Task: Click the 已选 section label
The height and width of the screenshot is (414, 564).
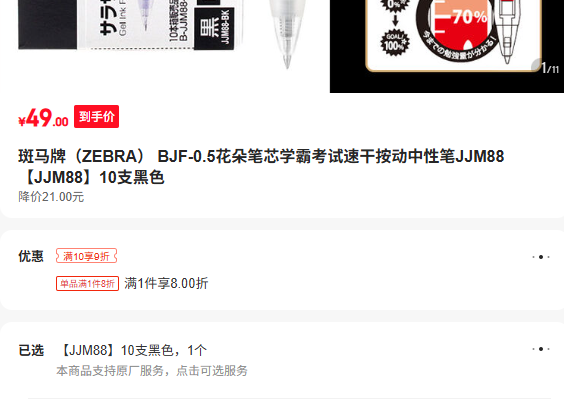Action: [31, 350]
